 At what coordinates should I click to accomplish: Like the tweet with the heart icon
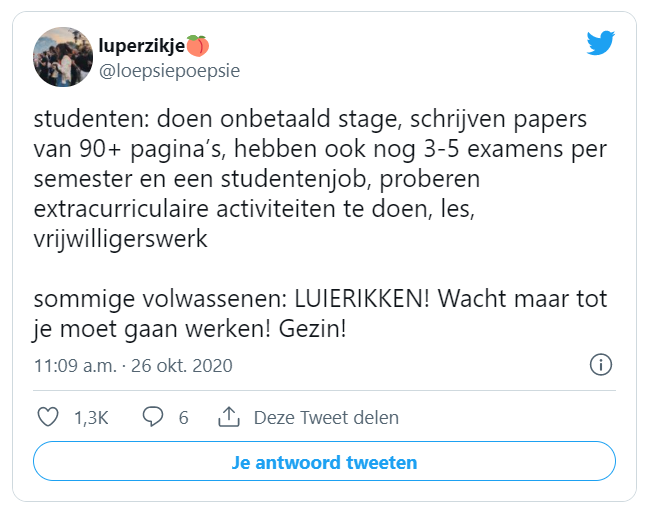pos(47,417)
